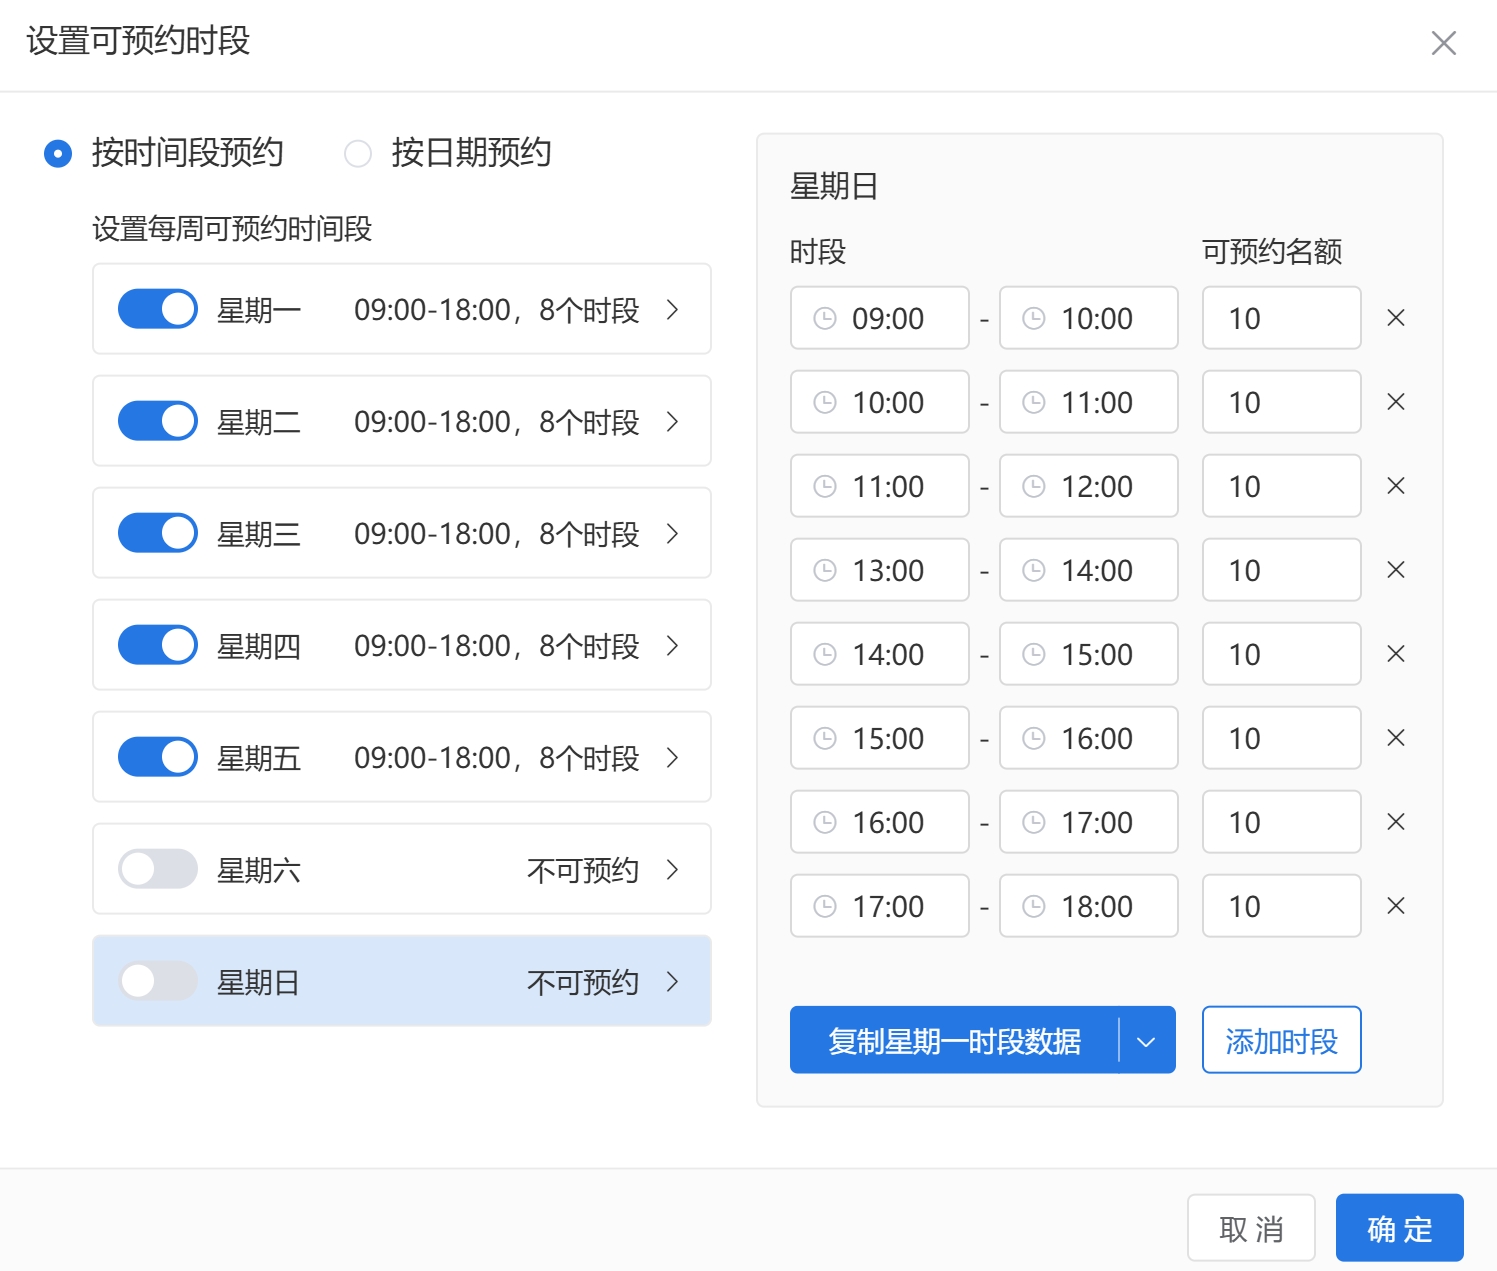Viewport: 1497px width, 1271px height.
Task: Select the 星期二 row in weekly list
Action: click(x=402, y=421)
